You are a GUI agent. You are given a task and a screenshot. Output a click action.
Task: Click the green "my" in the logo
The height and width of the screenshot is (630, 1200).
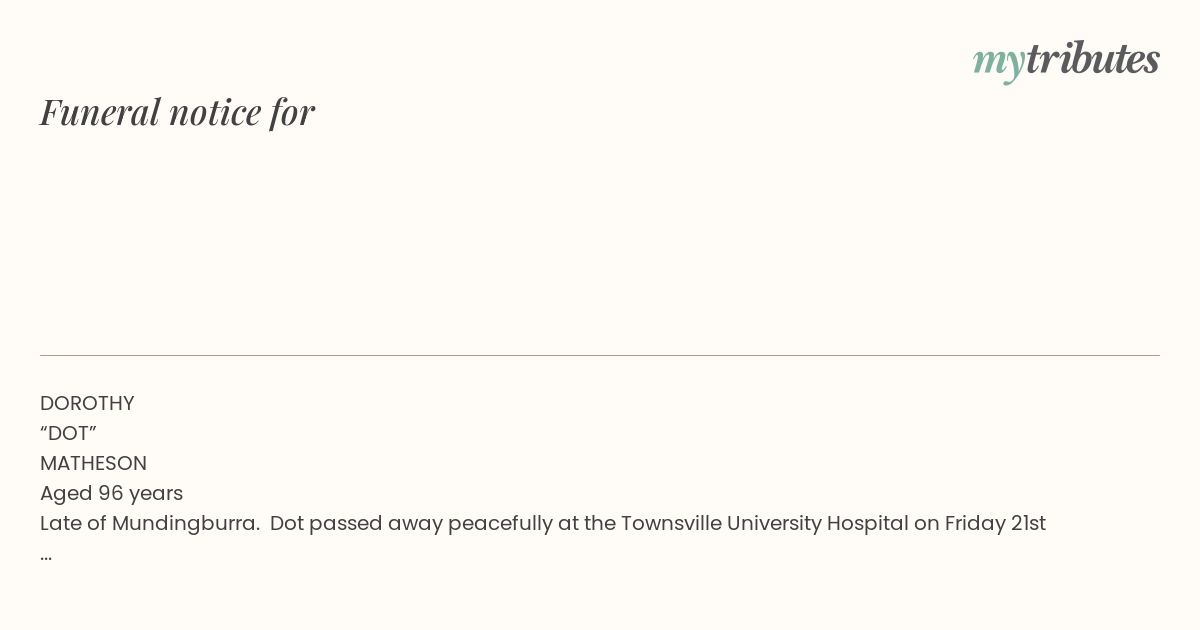point(998,61)
